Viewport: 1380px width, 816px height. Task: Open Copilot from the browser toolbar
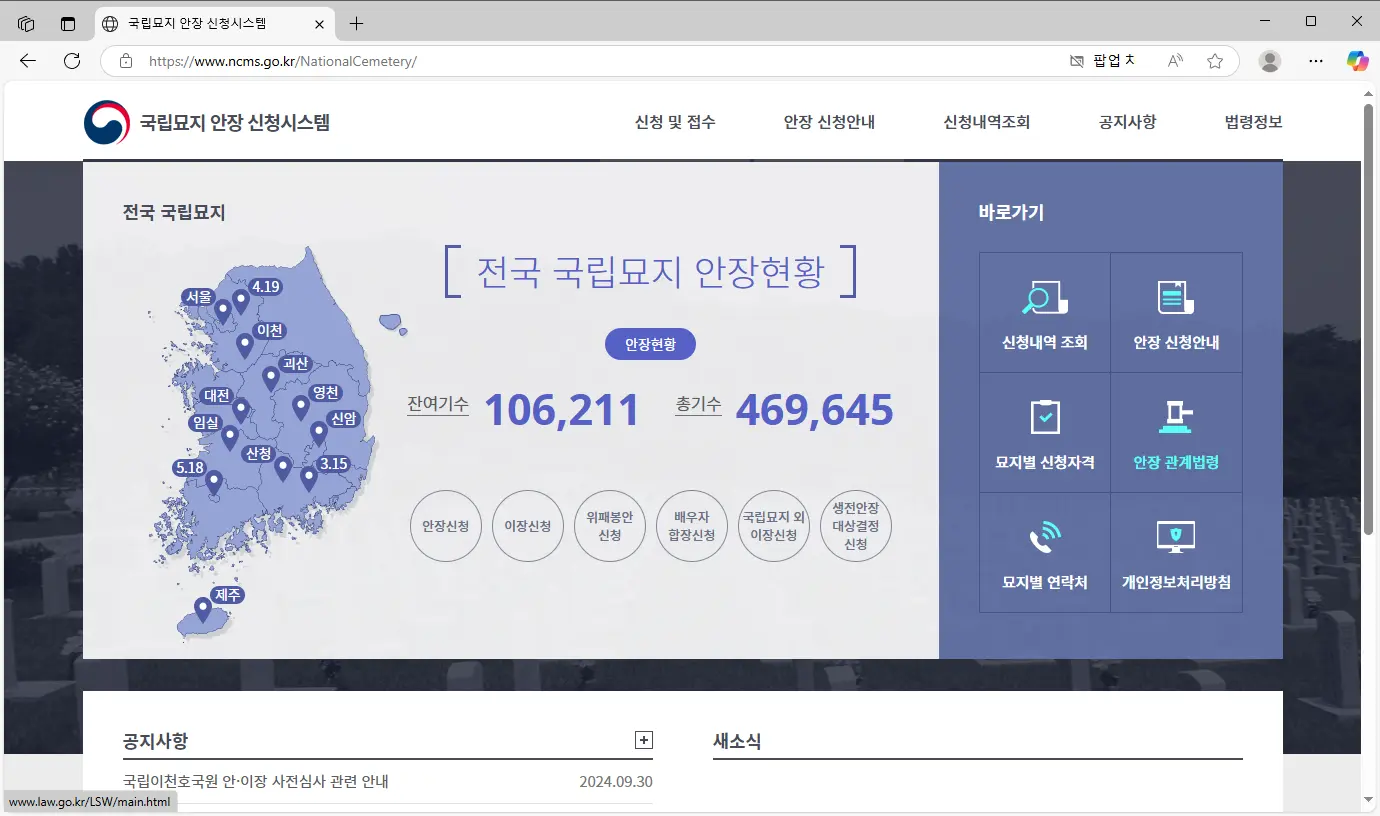pos(1357,61)
